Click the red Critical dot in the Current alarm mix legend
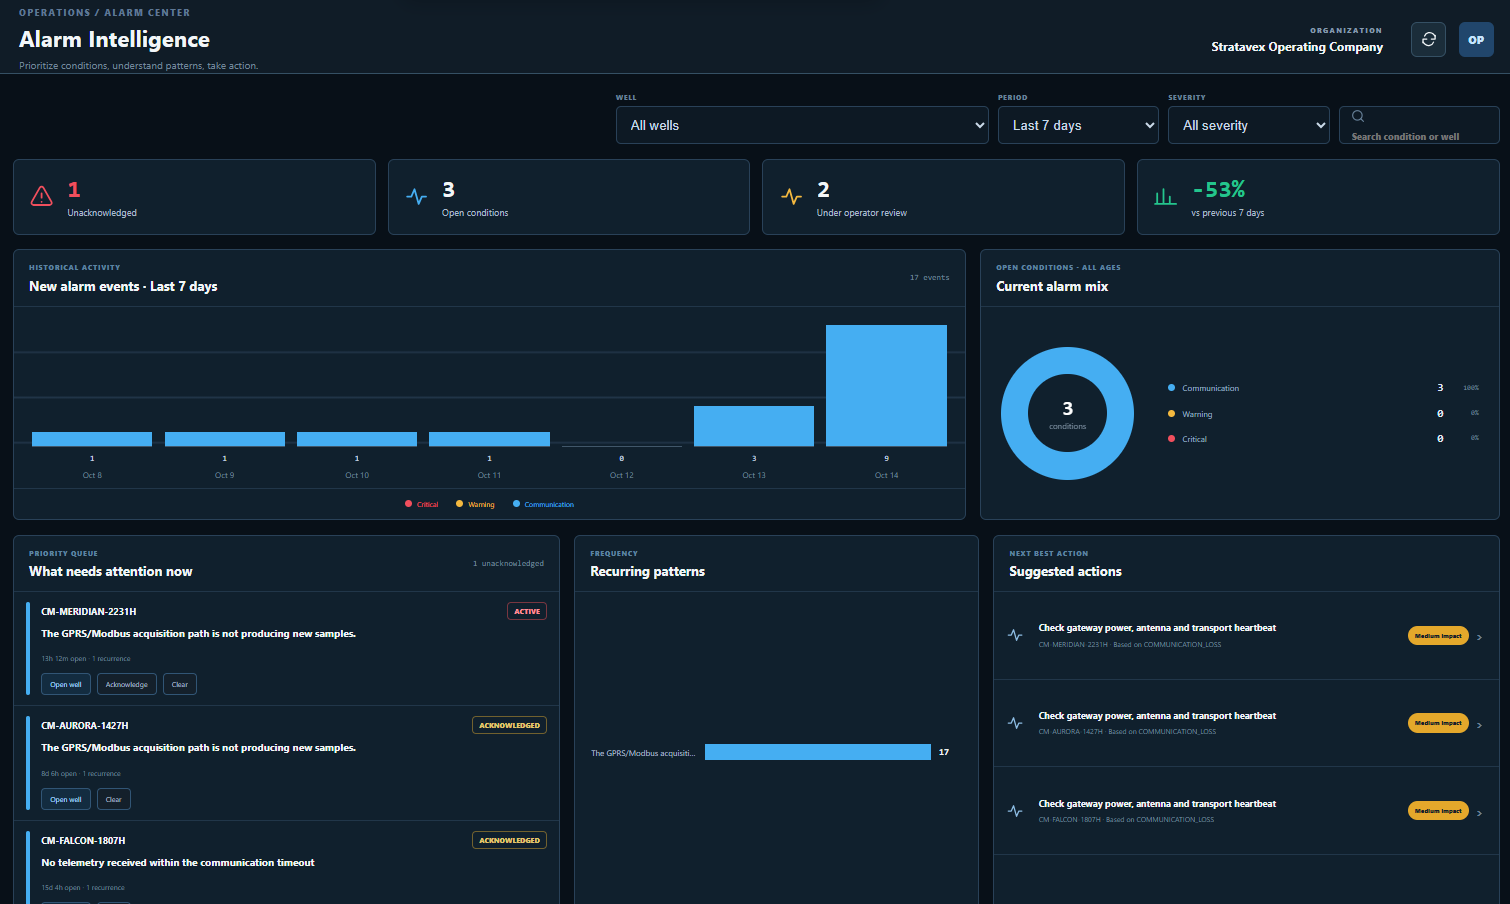 point(1171,439)
